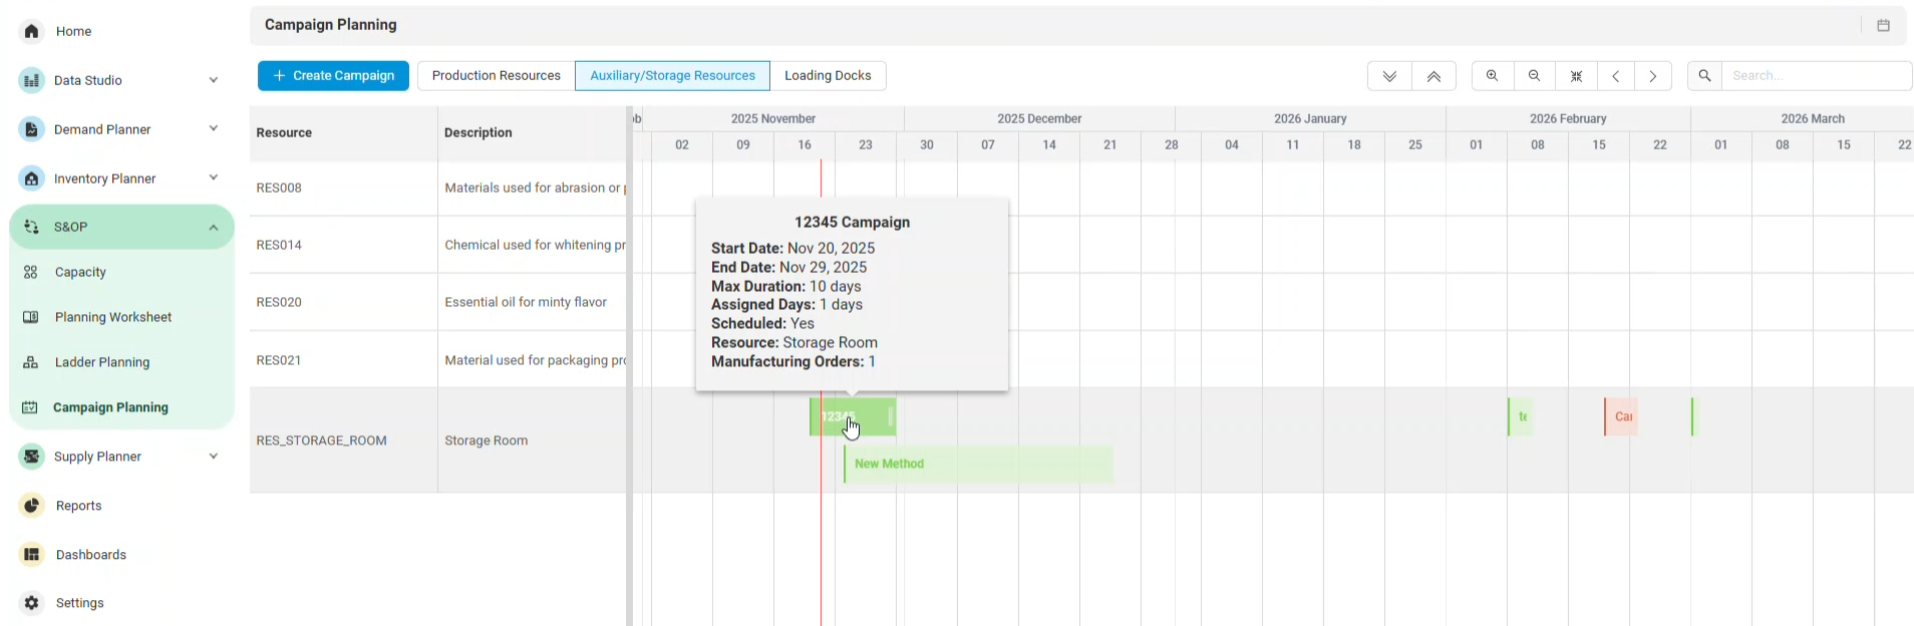
Task: Collapse the S&OP menu chevron
Action: tap(213, 227)
